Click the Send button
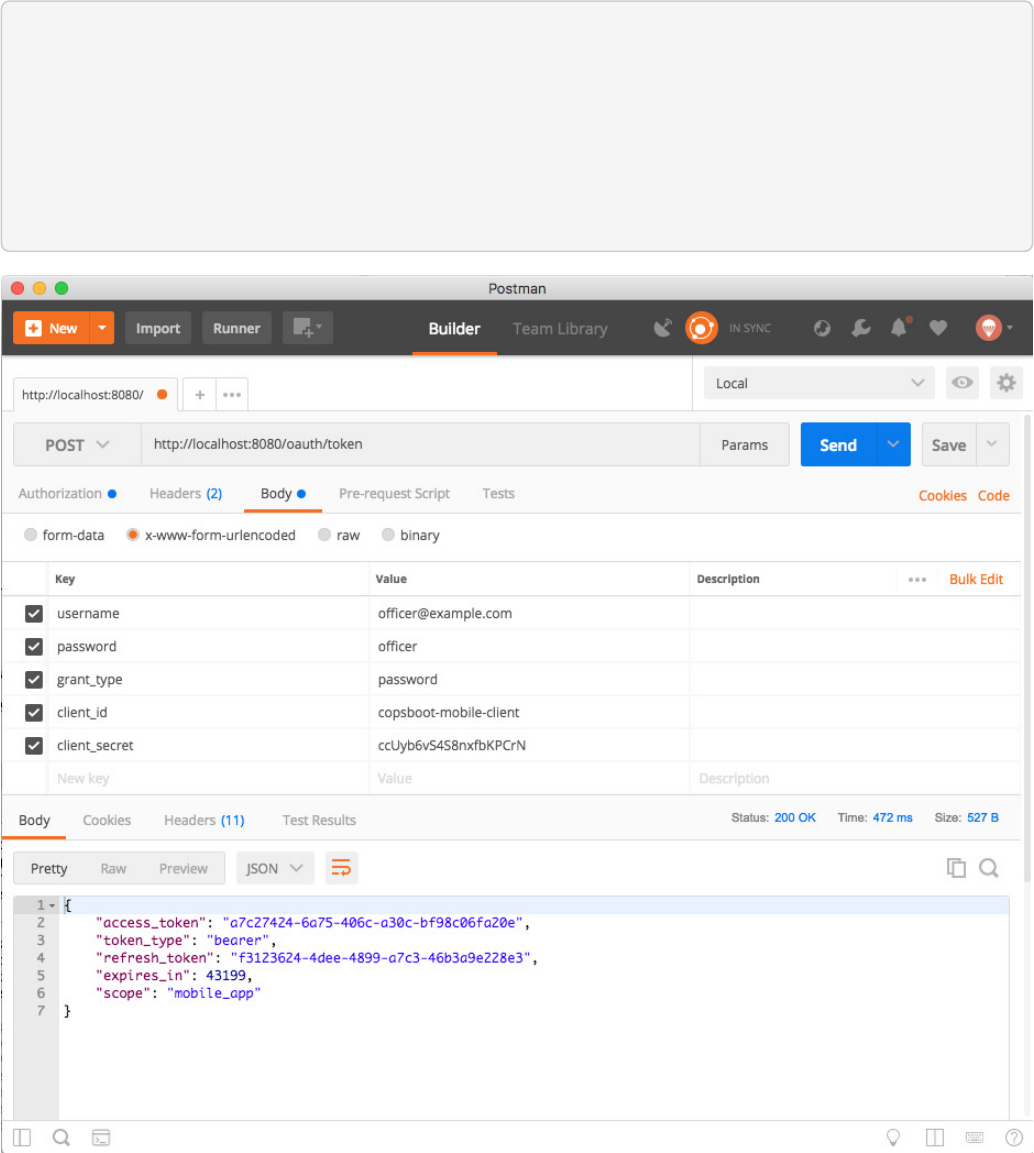Image resolution: width=1034 pixels, height=1153 pixels. coord(838,444)
